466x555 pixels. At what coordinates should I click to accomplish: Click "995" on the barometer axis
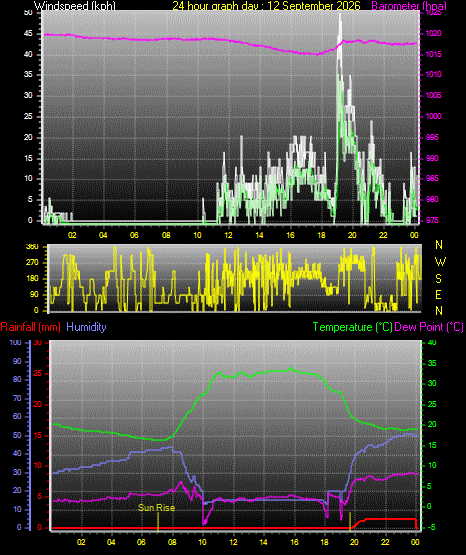[432, 137]
